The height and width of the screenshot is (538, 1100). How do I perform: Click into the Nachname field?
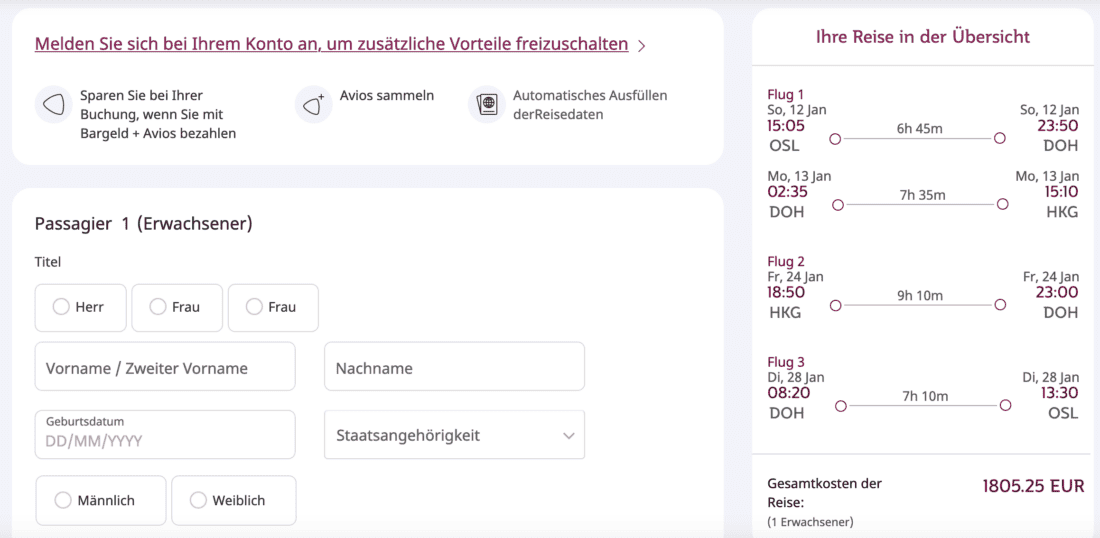(454, 367)
